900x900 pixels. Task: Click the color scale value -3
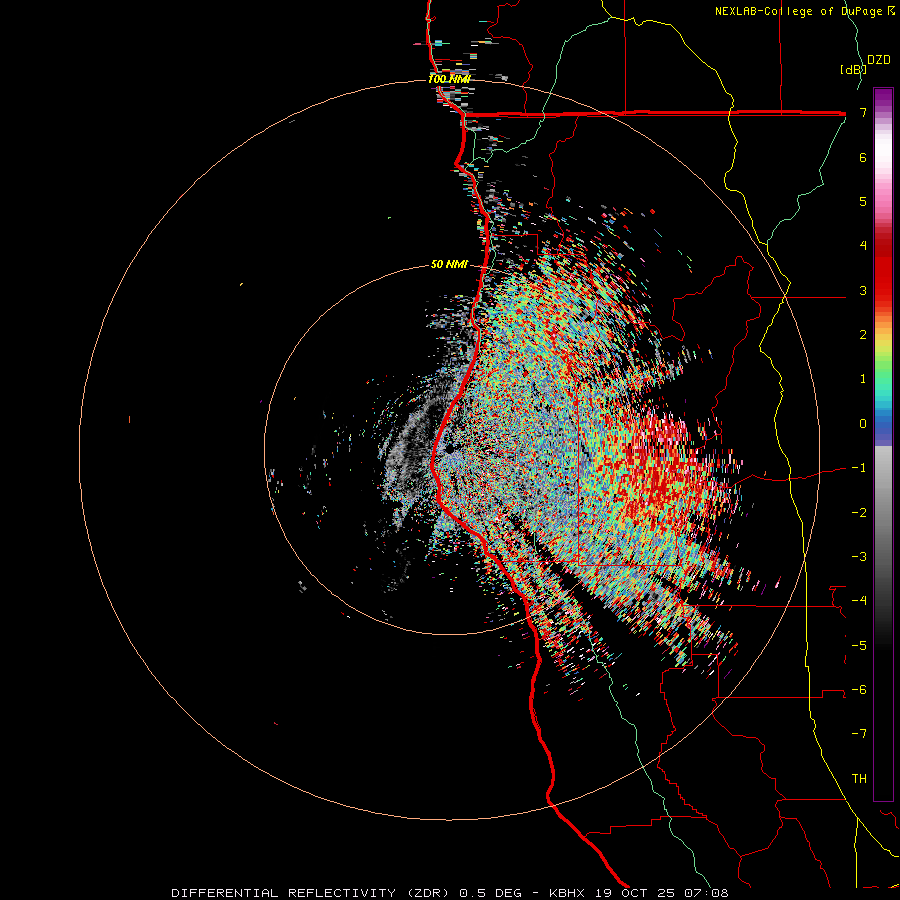coord(859,557)
